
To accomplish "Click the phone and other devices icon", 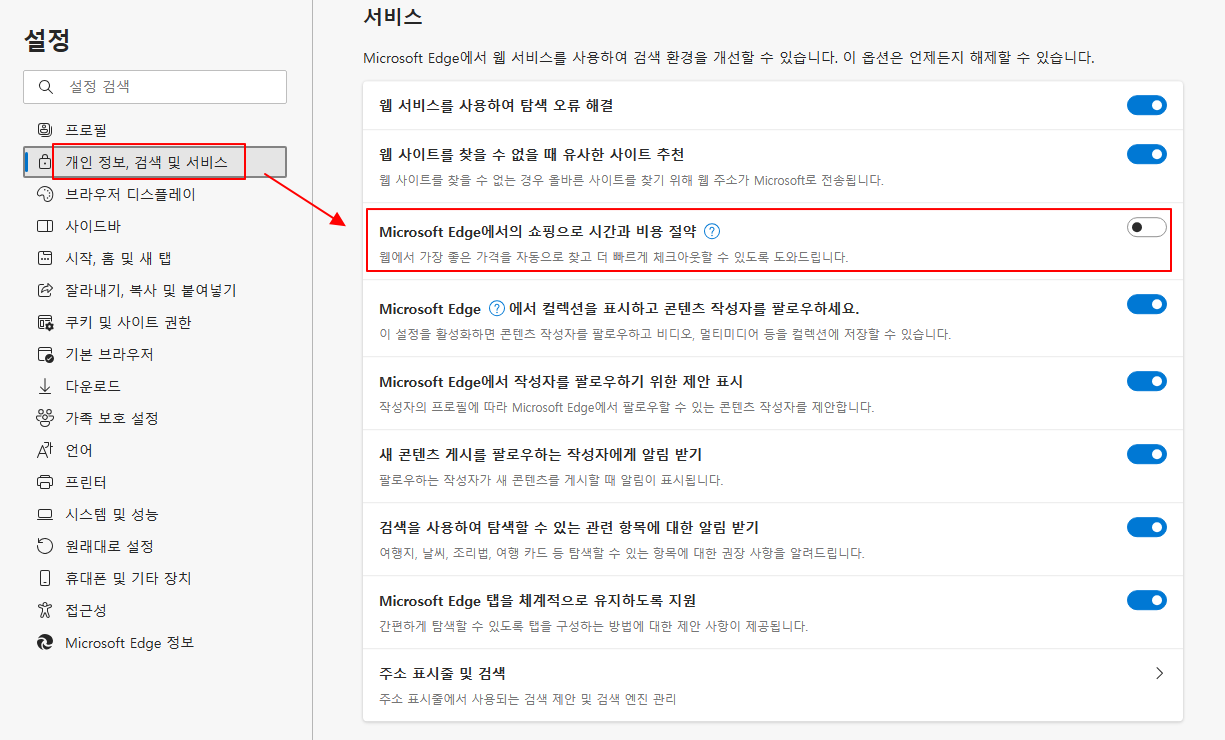I will [44, 578].
